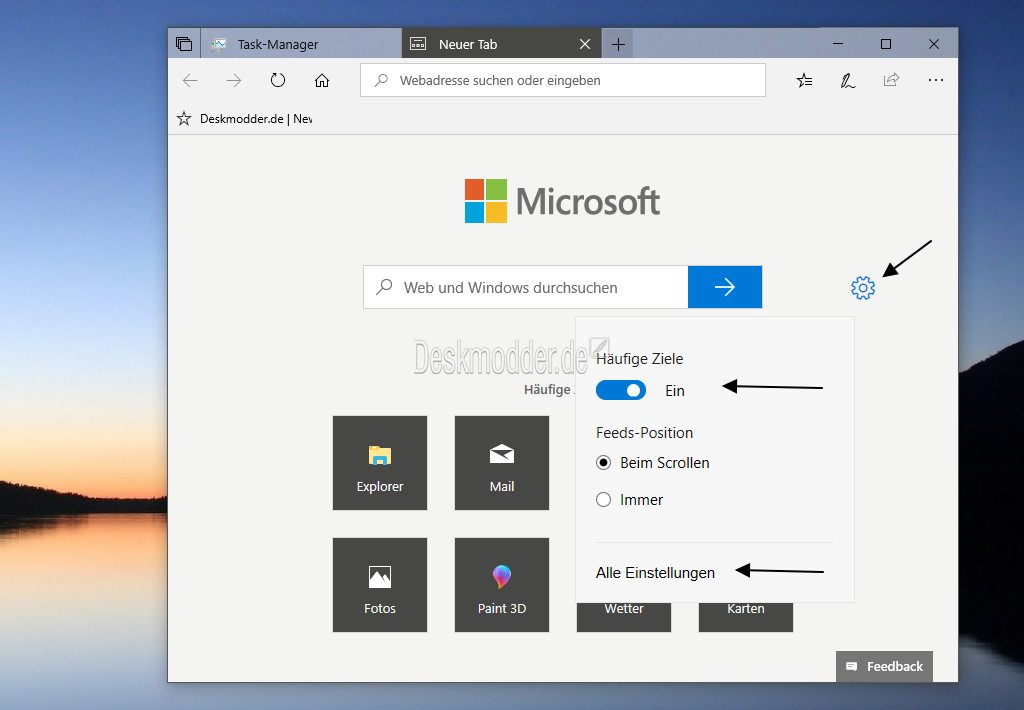Open the Karten tile
1024x710 pixels.
click(746, 616)
